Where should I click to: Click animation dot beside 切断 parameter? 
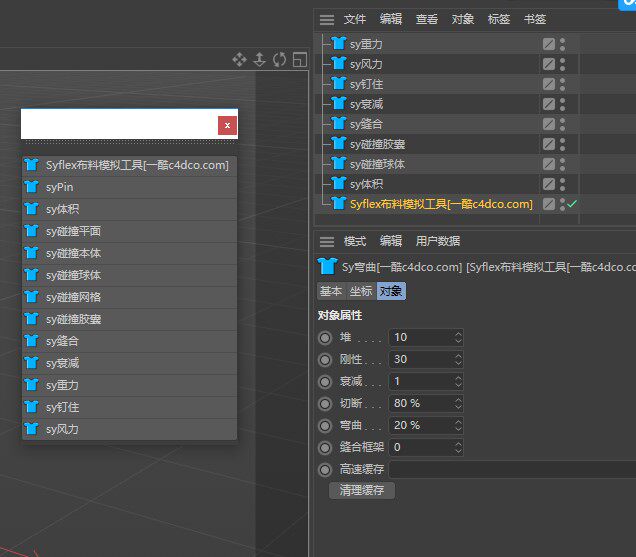tap(325, 403)
